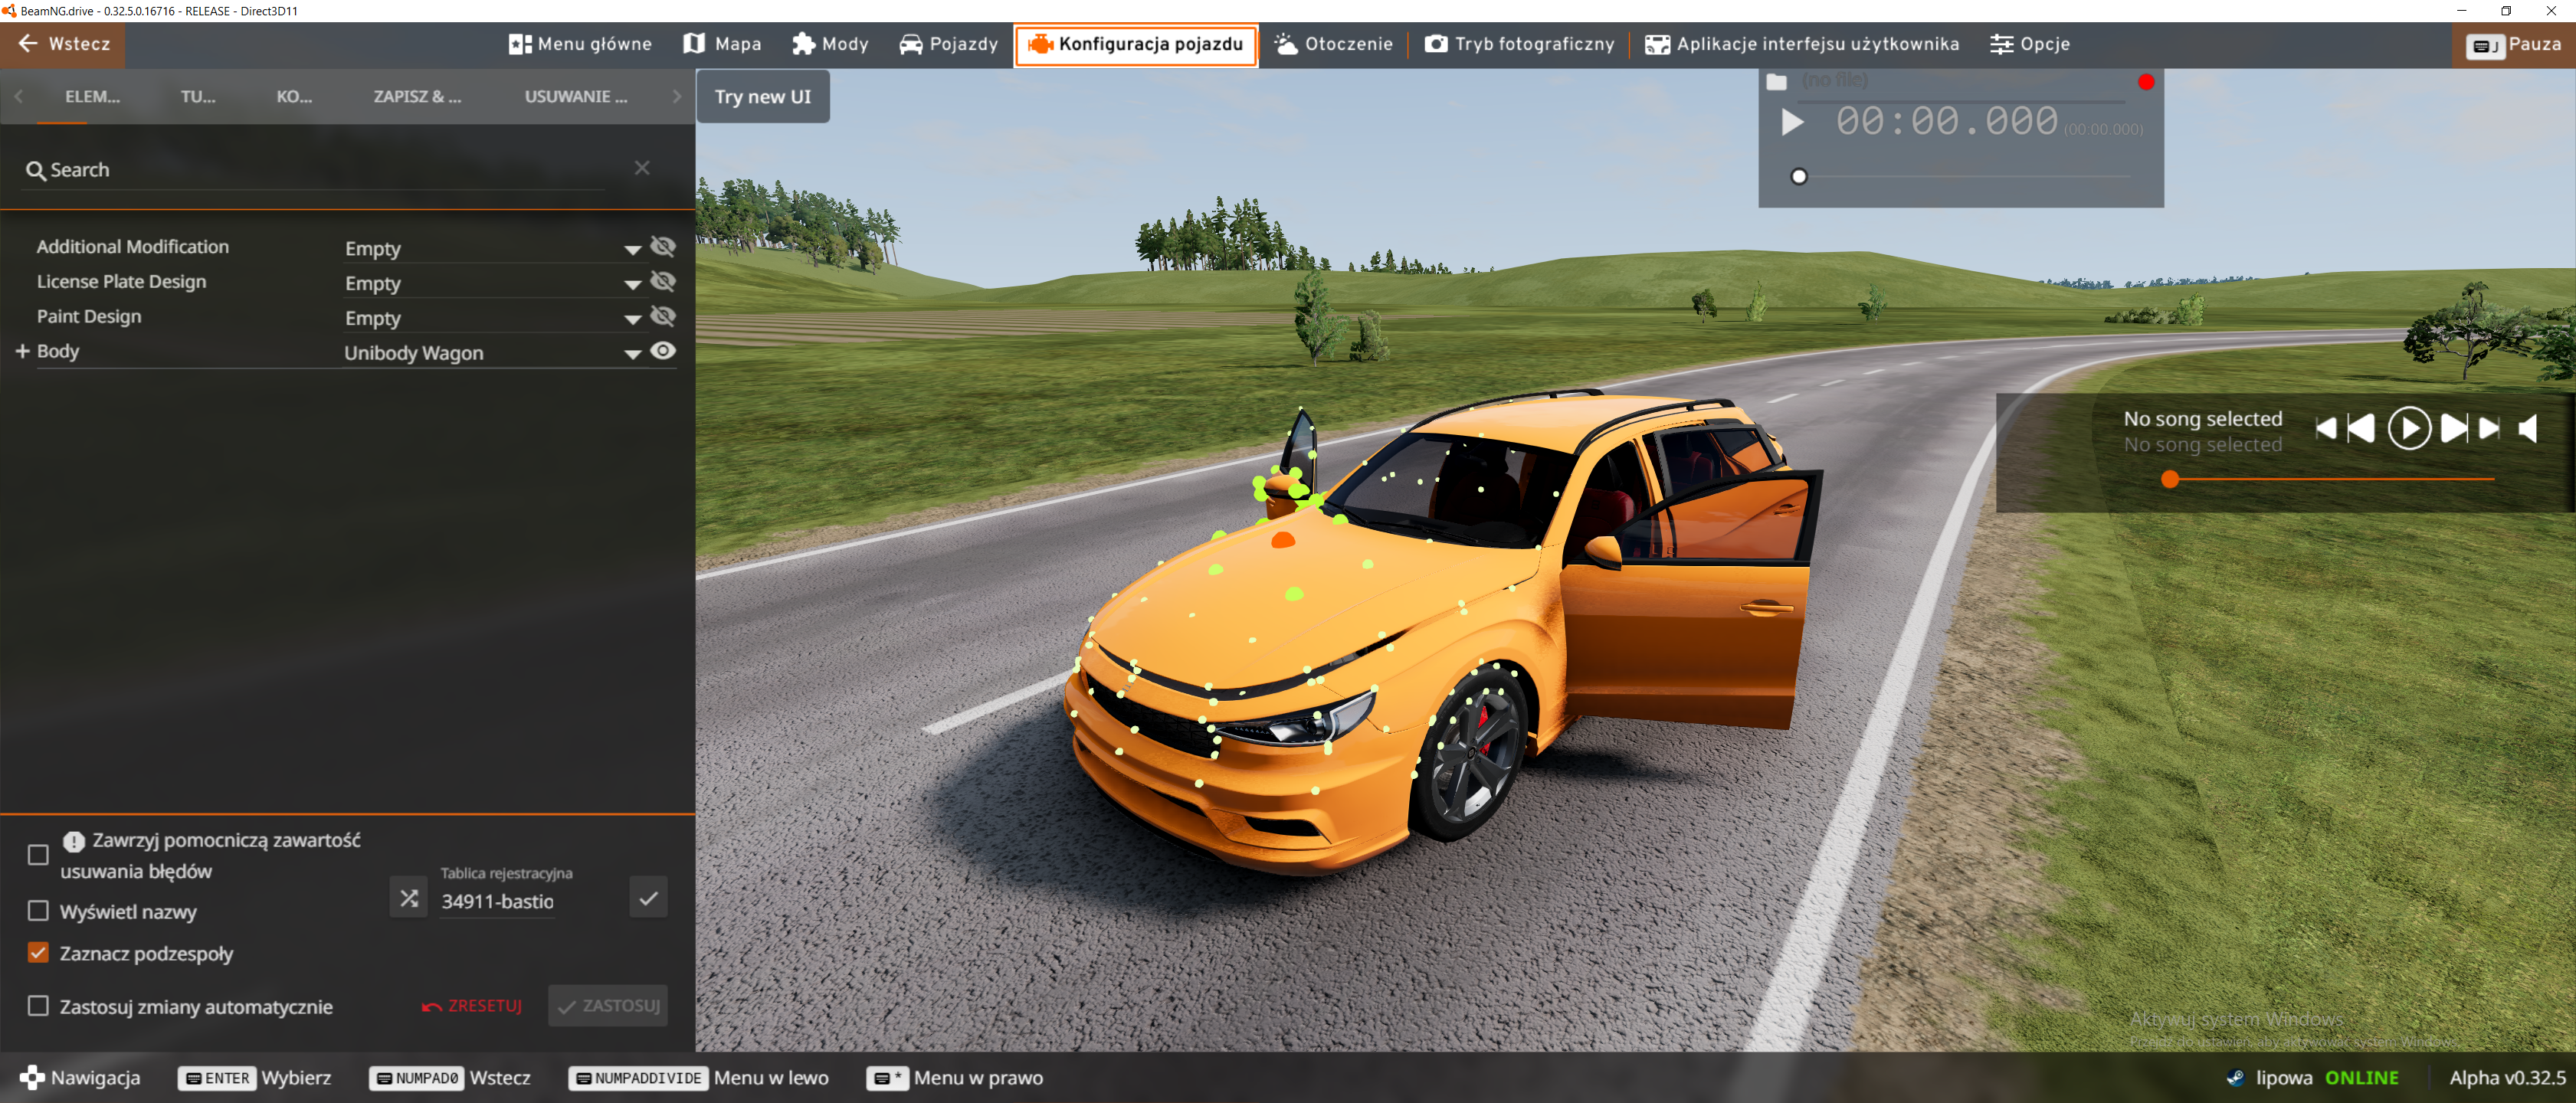The image size is (2576, 1103).
Task: Open Tryb fotograficzny photo mode
Action: [1519, 44]
